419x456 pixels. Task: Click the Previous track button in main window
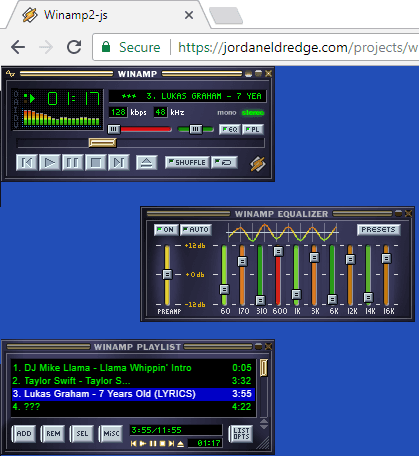click(x=27, y=163)
